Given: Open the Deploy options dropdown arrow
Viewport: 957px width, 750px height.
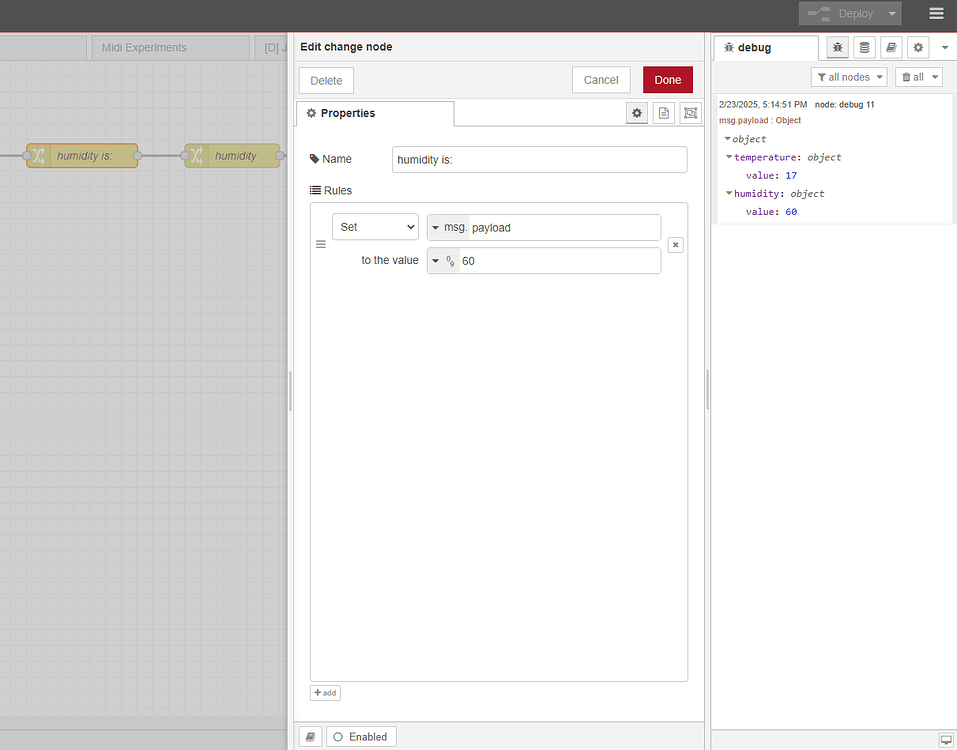Looking at the screenshot, I should pos(892,13).
